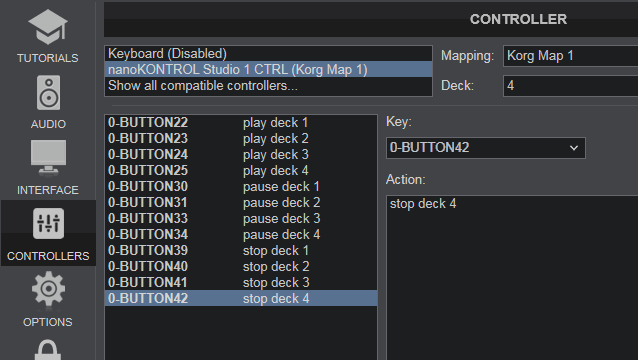The image size is (638, 360).
Task: Select the 0-BUTTON22 play deck 1 mapping
Action: (241, 123)
